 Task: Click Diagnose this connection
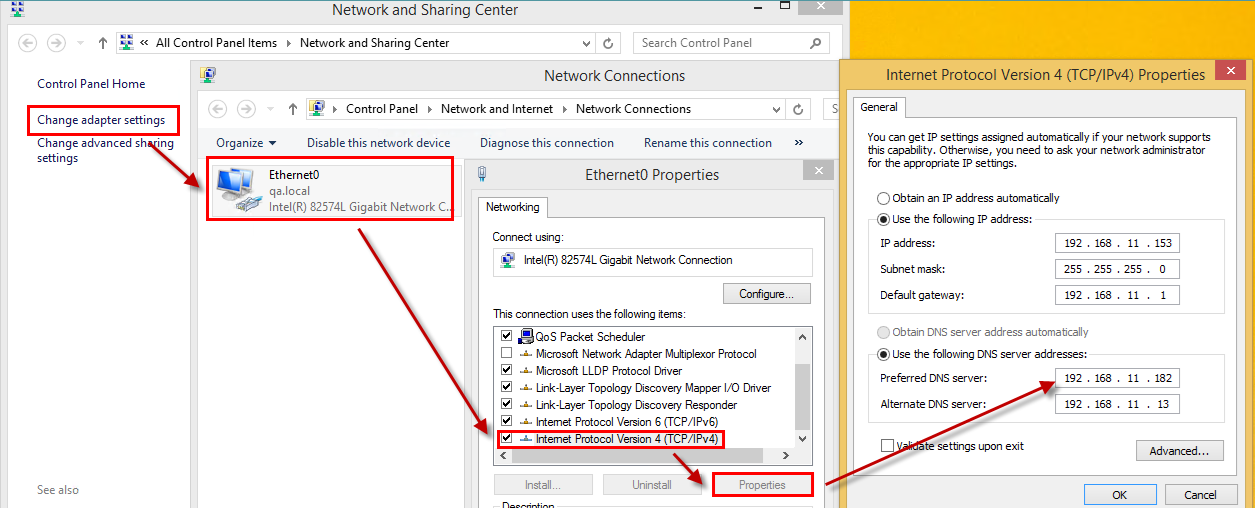tap(546, 143)
